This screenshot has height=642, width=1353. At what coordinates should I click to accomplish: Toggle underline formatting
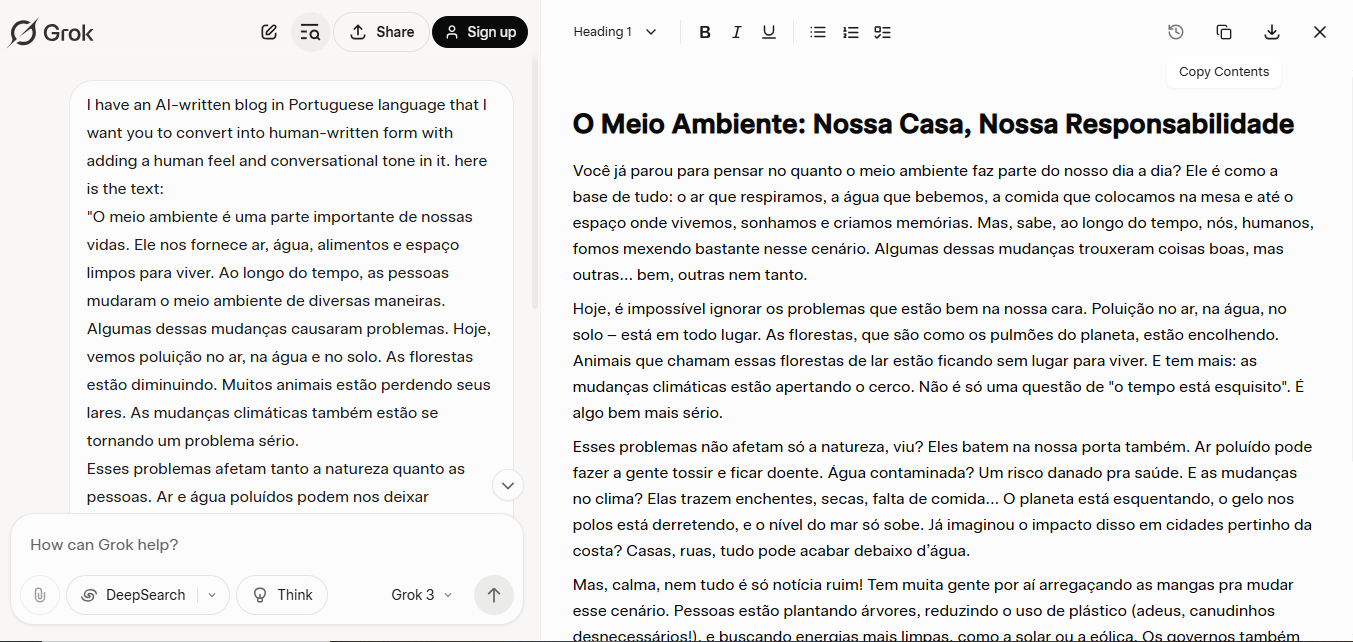(x=769, y=32)
